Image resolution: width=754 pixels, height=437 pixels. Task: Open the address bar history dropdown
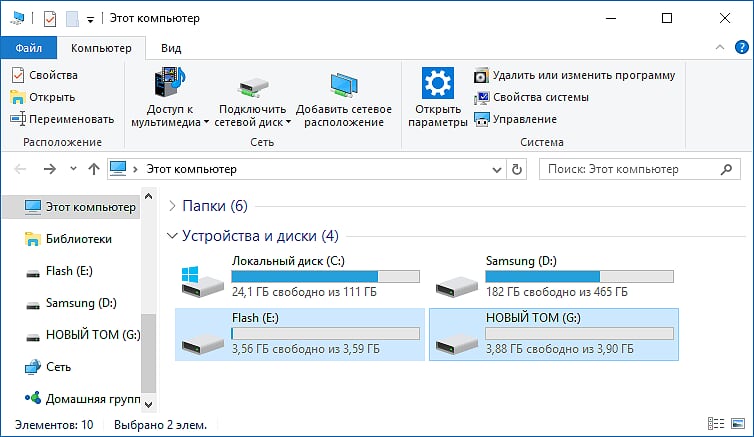497,169
